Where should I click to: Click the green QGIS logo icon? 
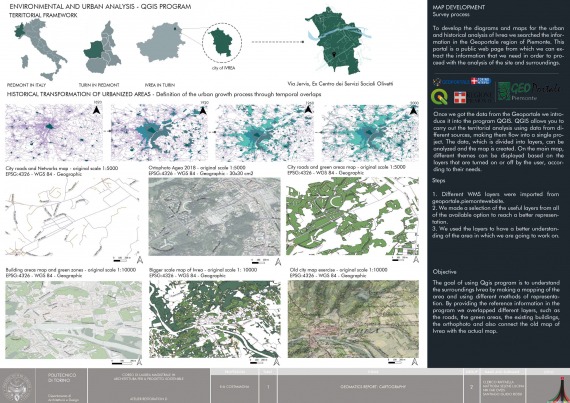coord(439,97)
